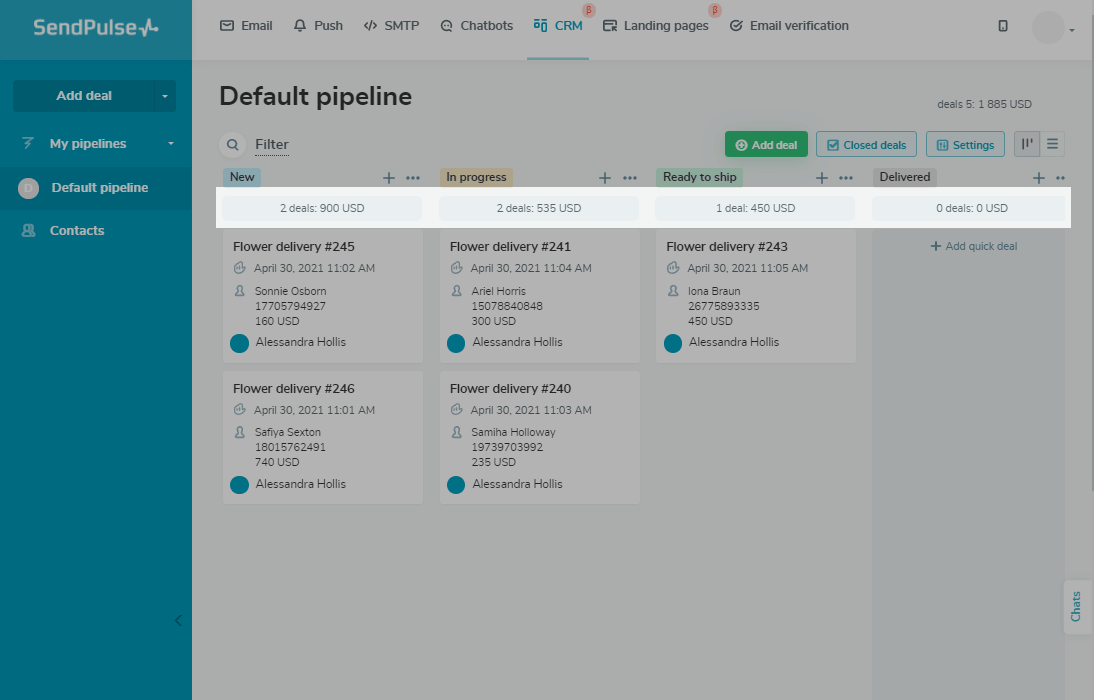Collapse the sidebar with the left chevron
Viewport: 1094px width, 700px height.
178,620
